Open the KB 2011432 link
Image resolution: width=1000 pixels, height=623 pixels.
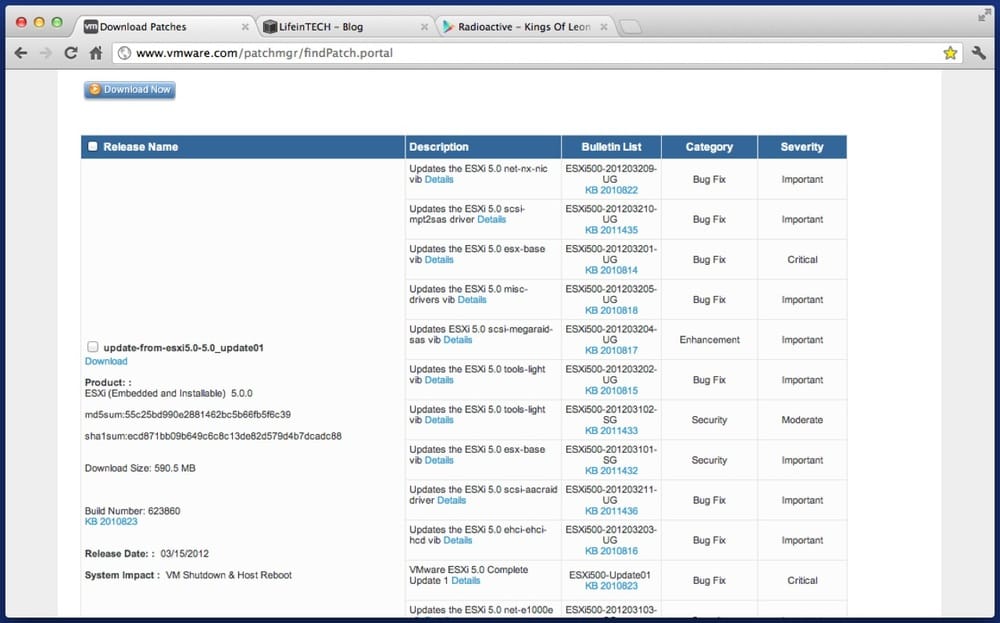coord(611,471)
